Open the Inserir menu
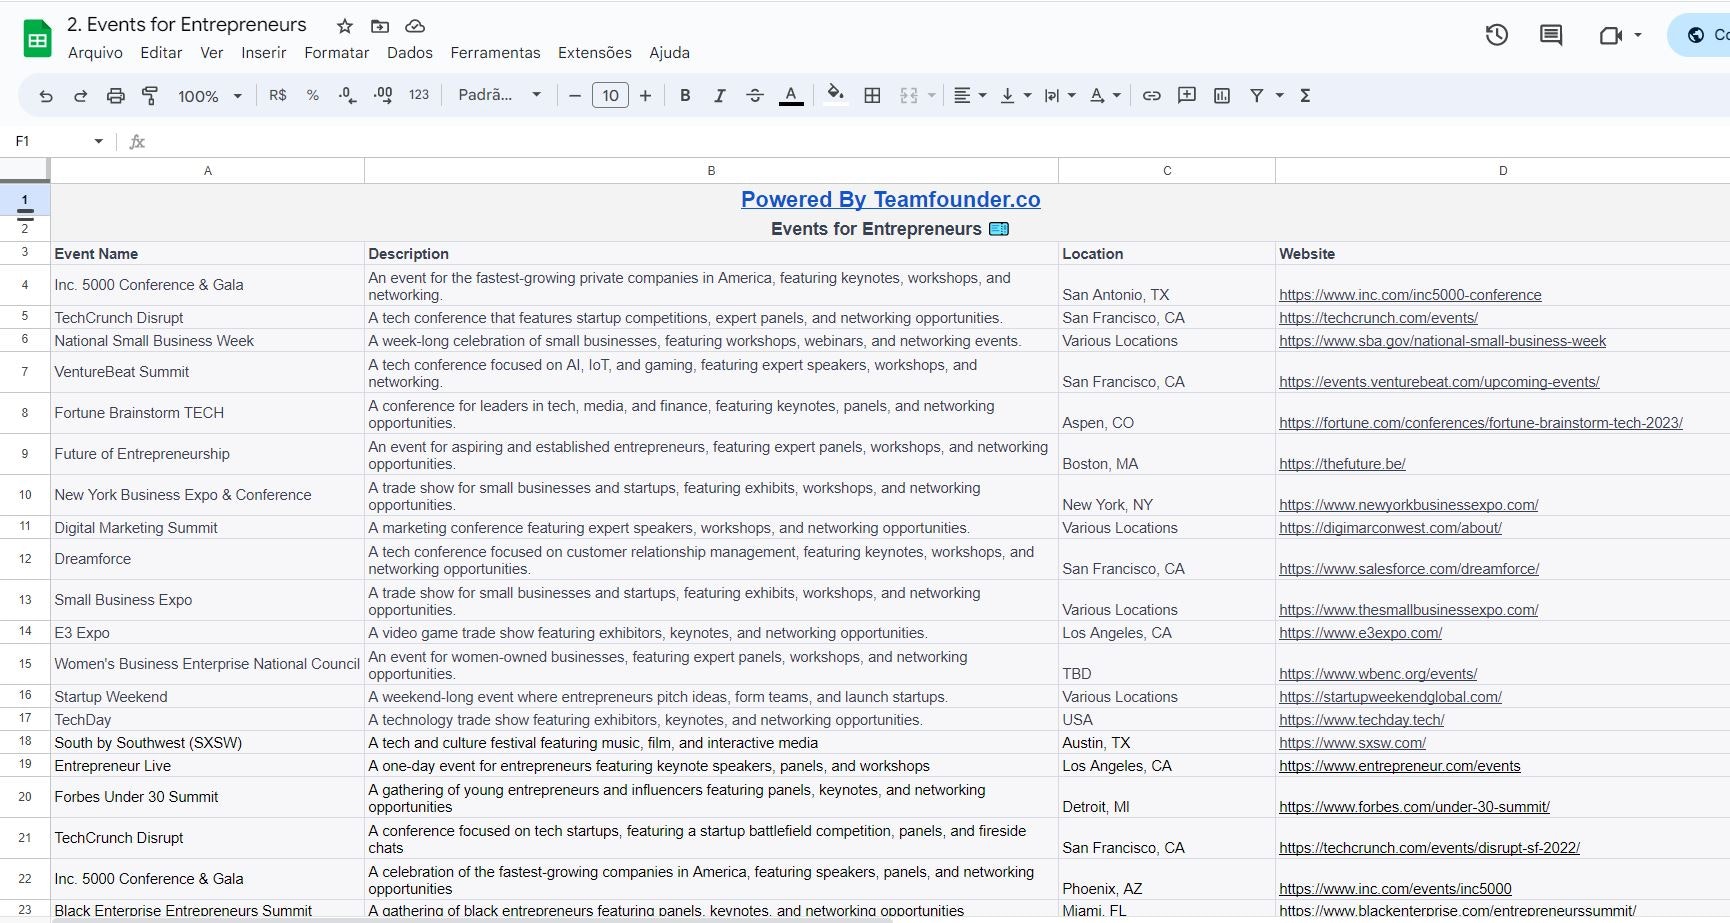Screen dimensions: 1730x923 263,53
